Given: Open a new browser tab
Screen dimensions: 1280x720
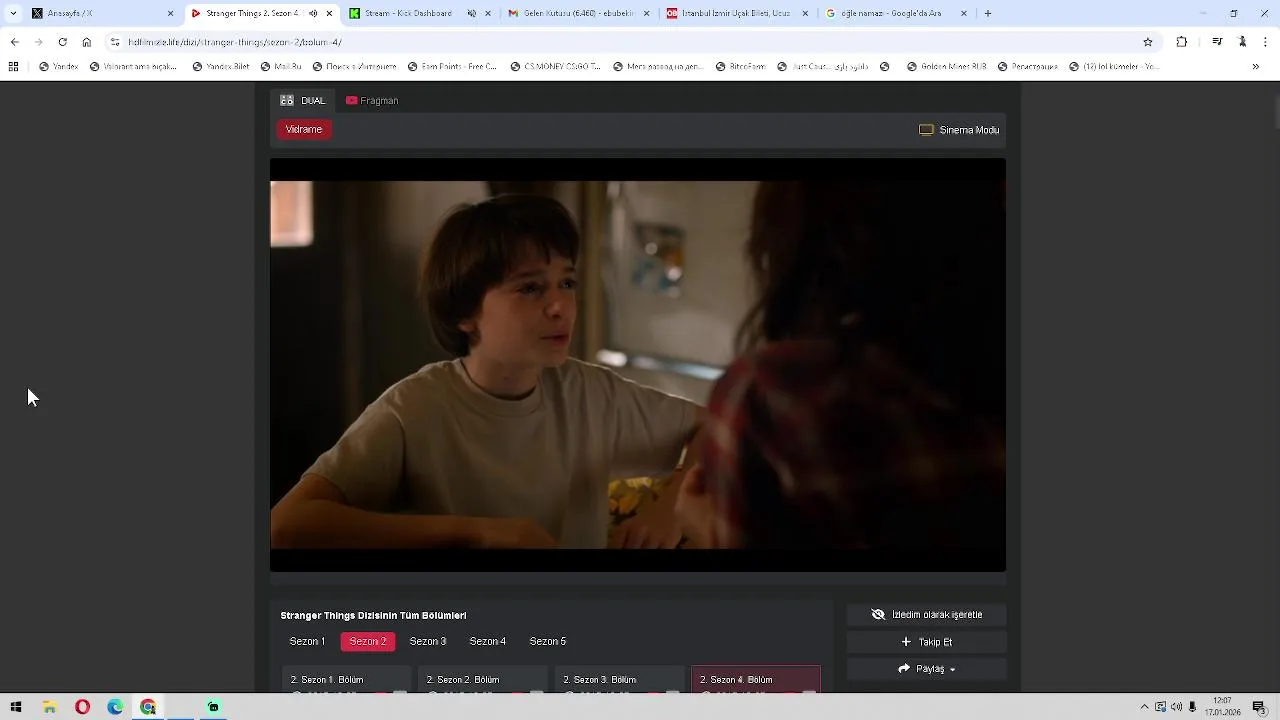Looking at the screenshot, I should (988, 13).
